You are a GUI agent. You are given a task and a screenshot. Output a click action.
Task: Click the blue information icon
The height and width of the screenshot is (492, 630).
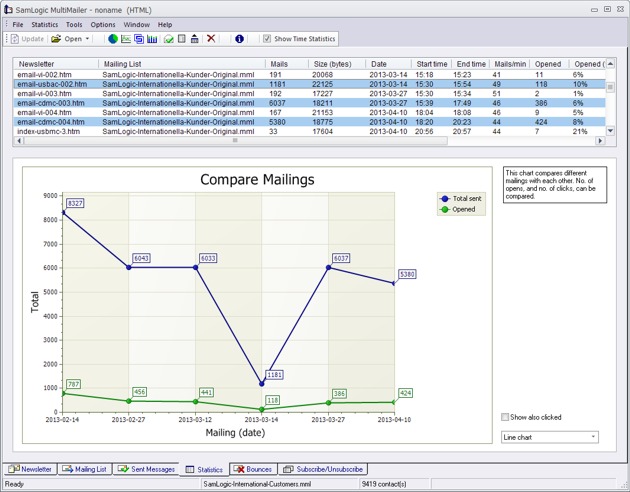(x=239, y=39)
